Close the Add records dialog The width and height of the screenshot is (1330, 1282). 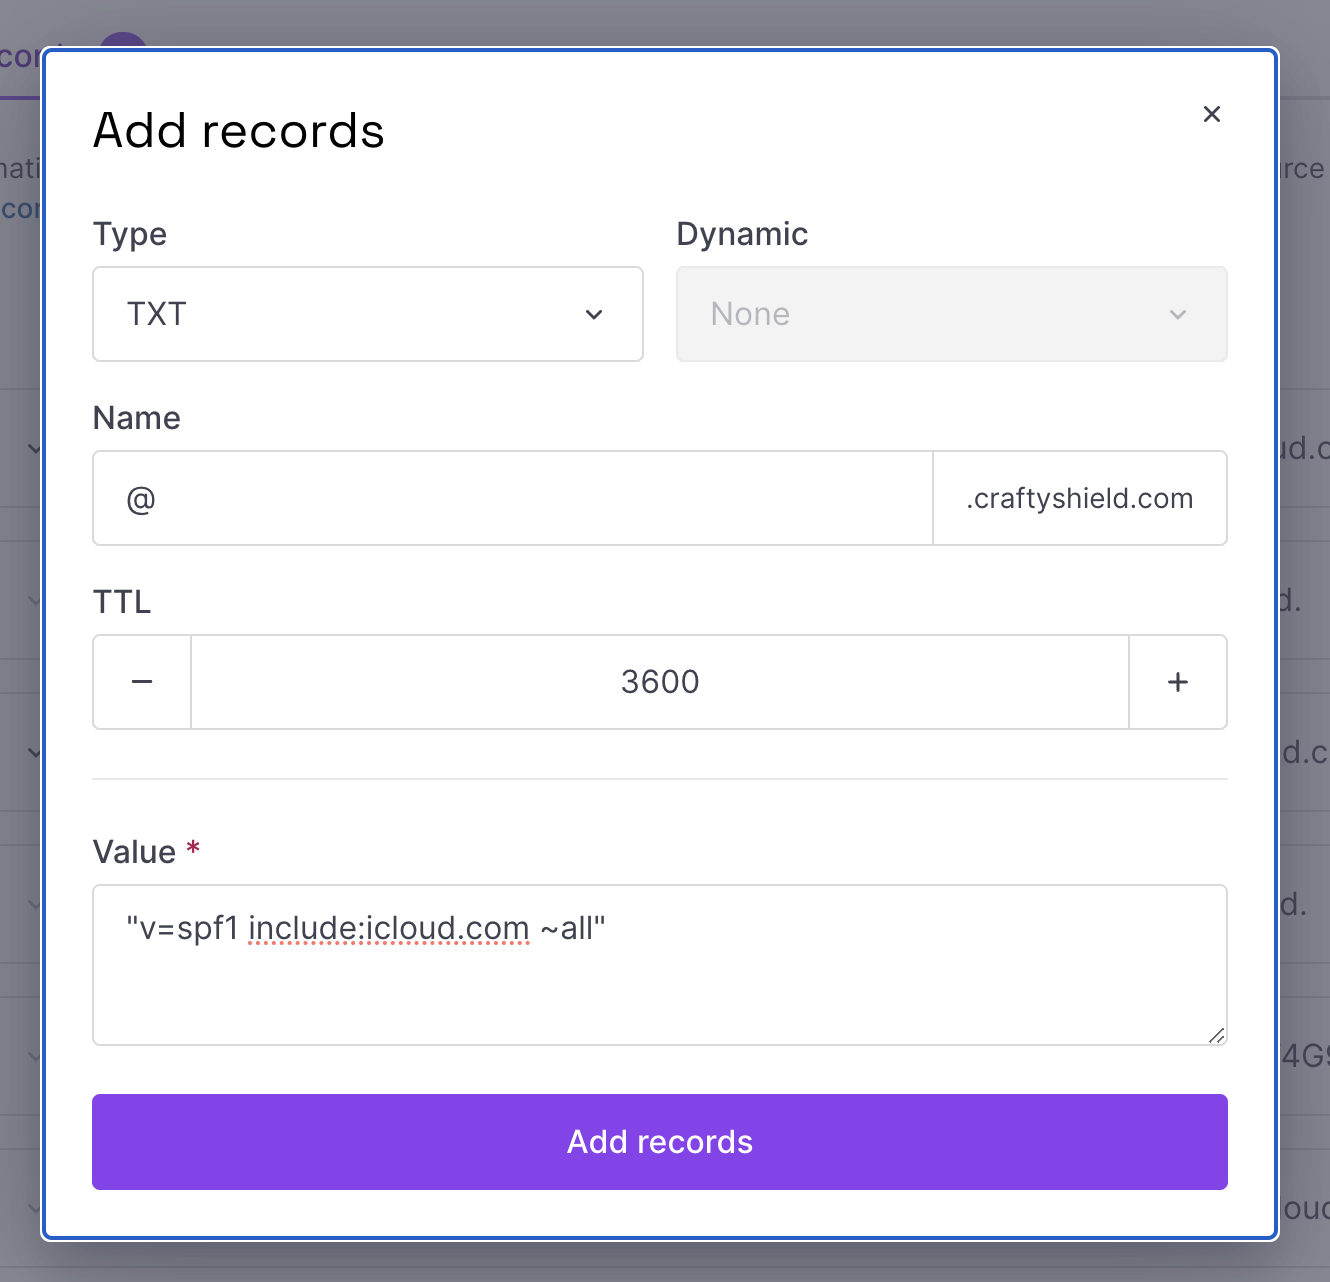click(x=1211, y=114)
